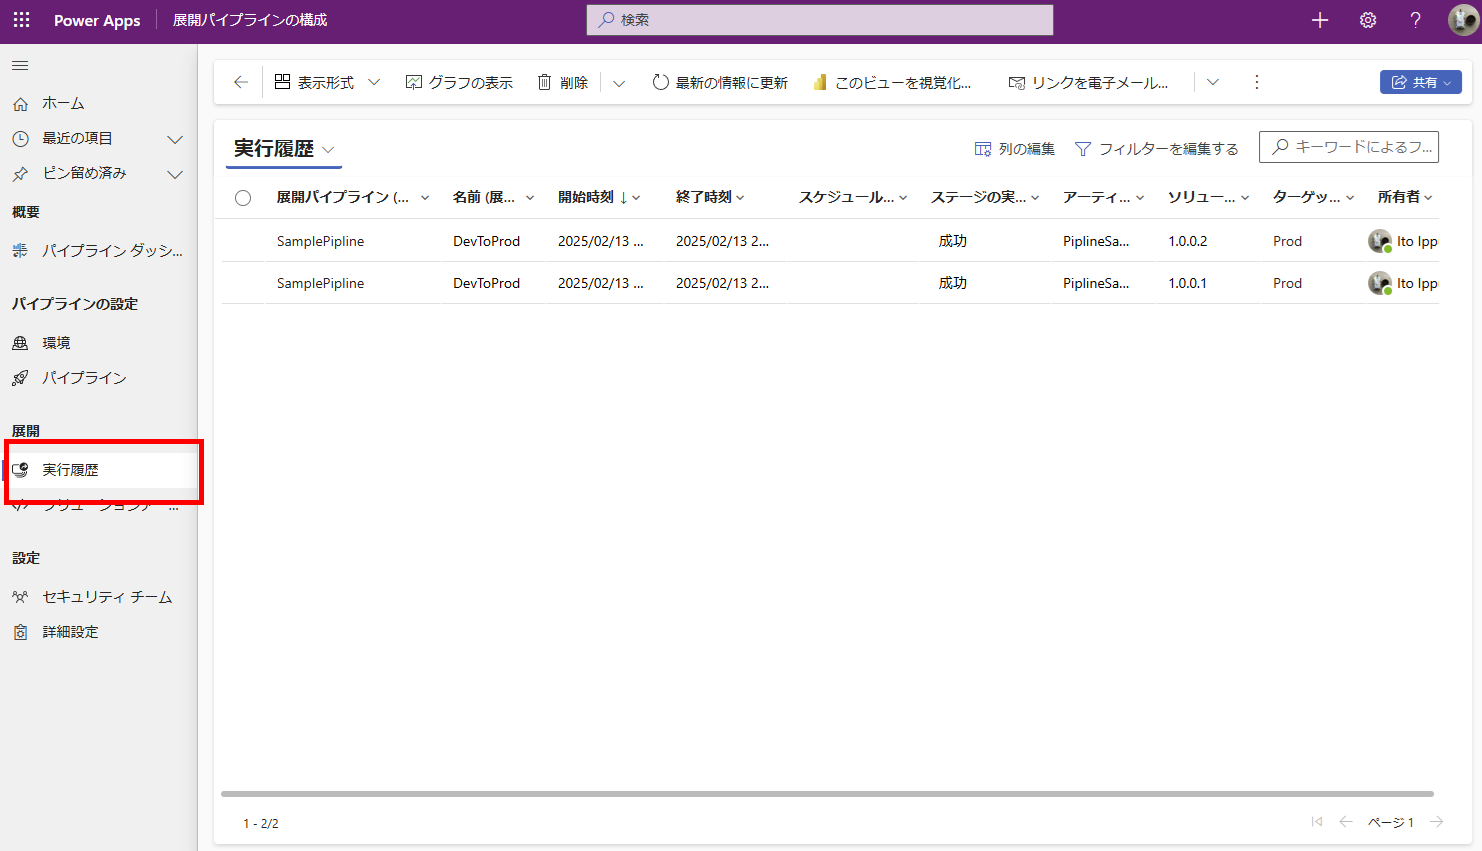The width and height of the screenshot is (1482, 851).
Task: Open the overflow menu in the command bar
Action: [1256, 82]
